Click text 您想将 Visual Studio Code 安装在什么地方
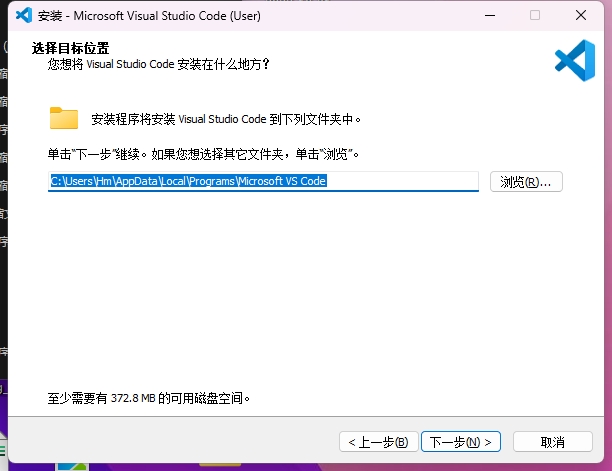This screenshot has width=612, height=471. click(158, 64)
